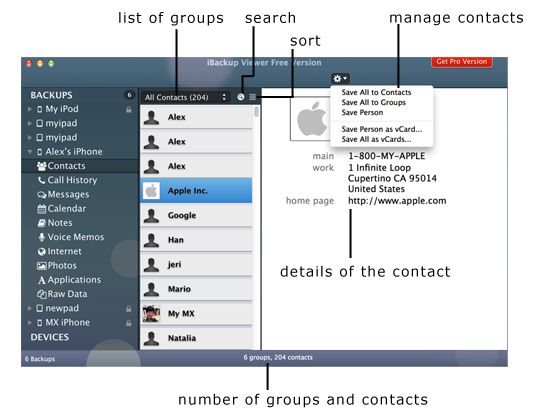This screenshot has width=539, height=418.
Task: Click the search contacts icon
Action: 241,97
